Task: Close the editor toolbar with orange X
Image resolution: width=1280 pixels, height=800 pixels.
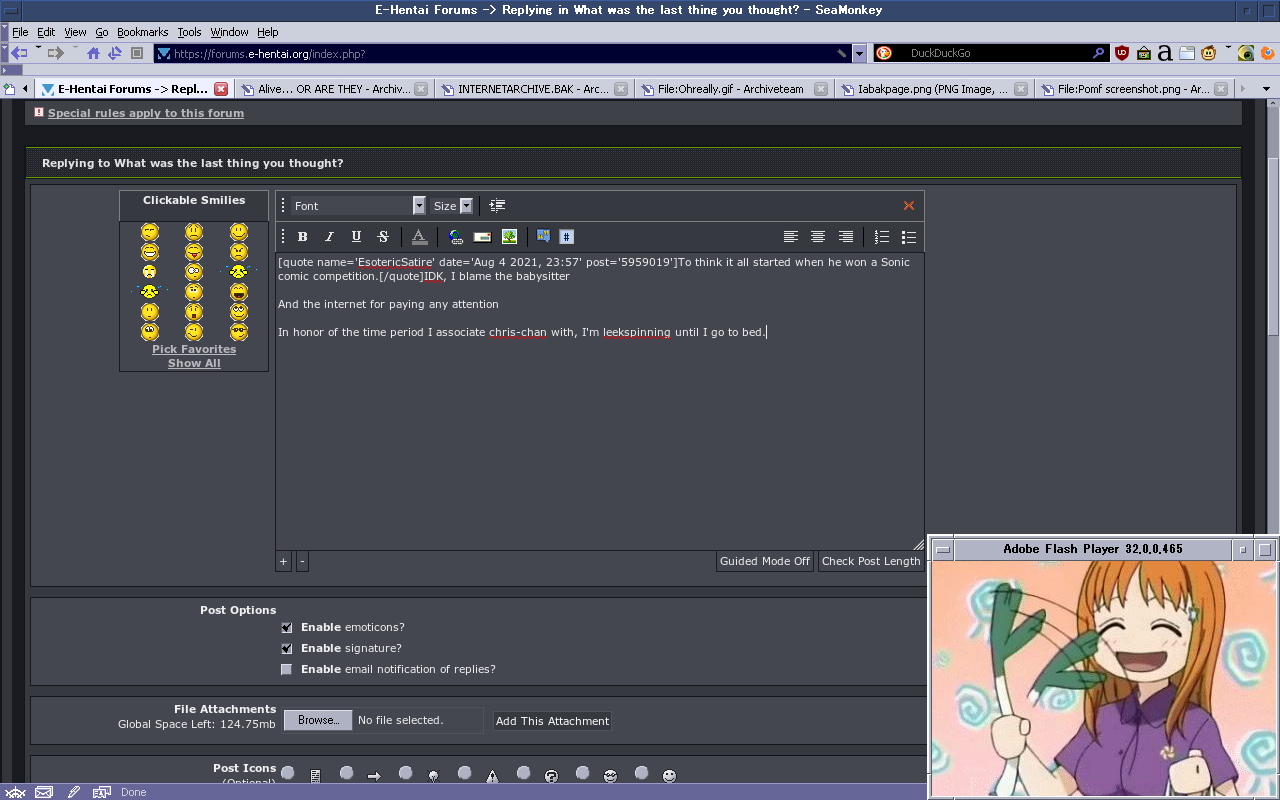Action: tap(909, 206)
